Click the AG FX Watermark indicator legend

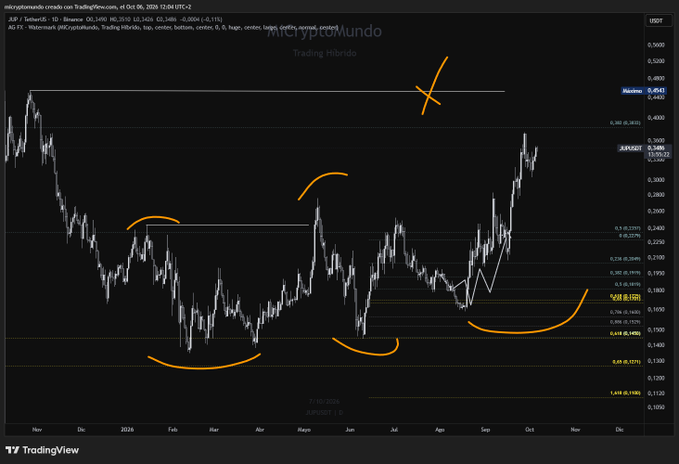pos(173,27)
